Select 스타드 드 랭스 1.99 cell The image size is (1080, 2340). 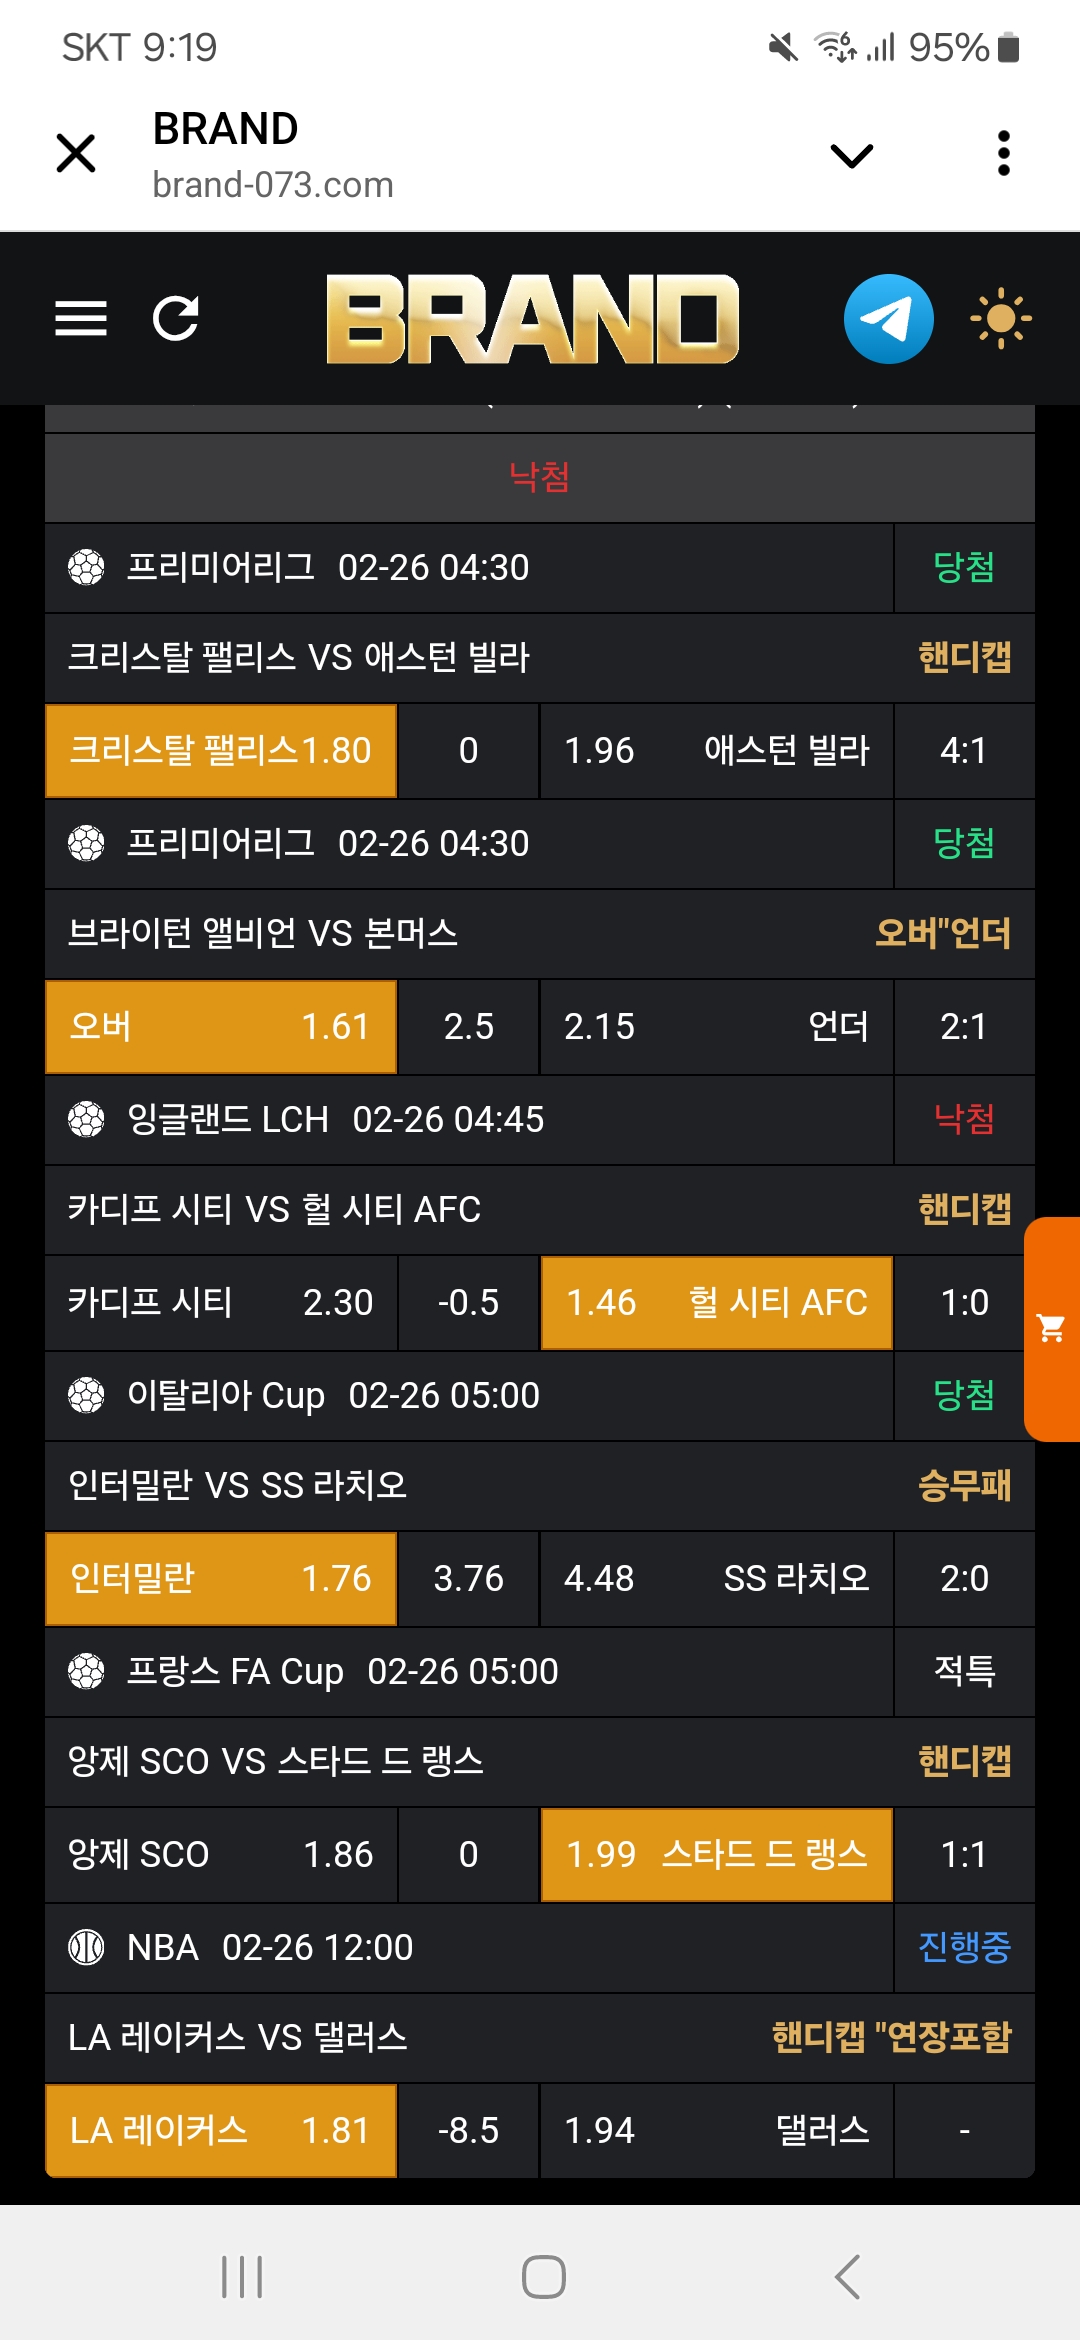click(x=716, y=1855)
